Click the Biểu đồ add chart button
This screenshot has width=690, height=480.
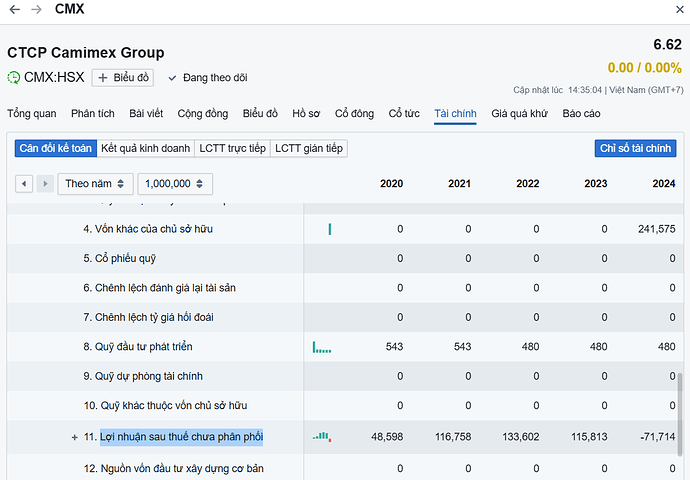(x=122, y=78)
